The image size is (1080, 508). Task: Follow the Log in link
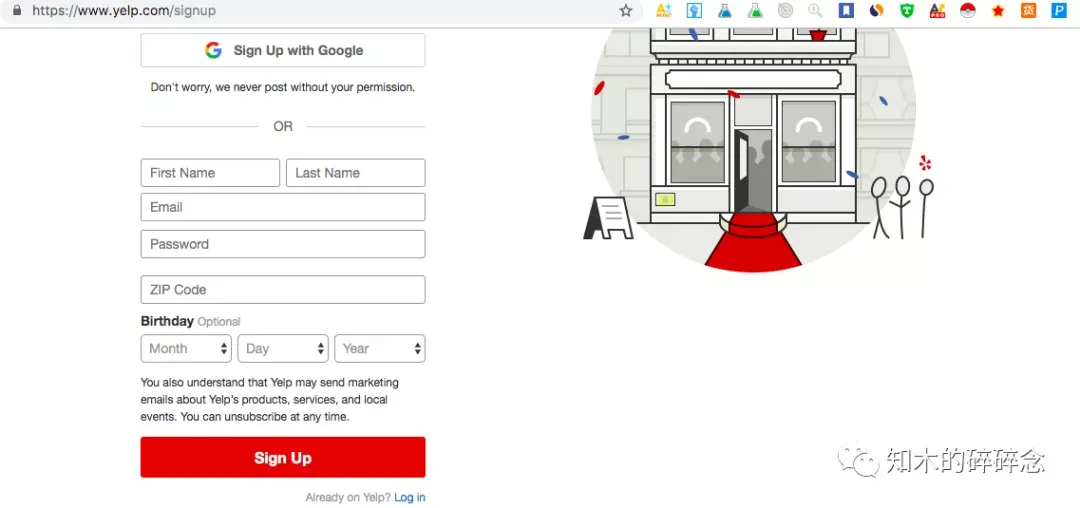point(410,497)
